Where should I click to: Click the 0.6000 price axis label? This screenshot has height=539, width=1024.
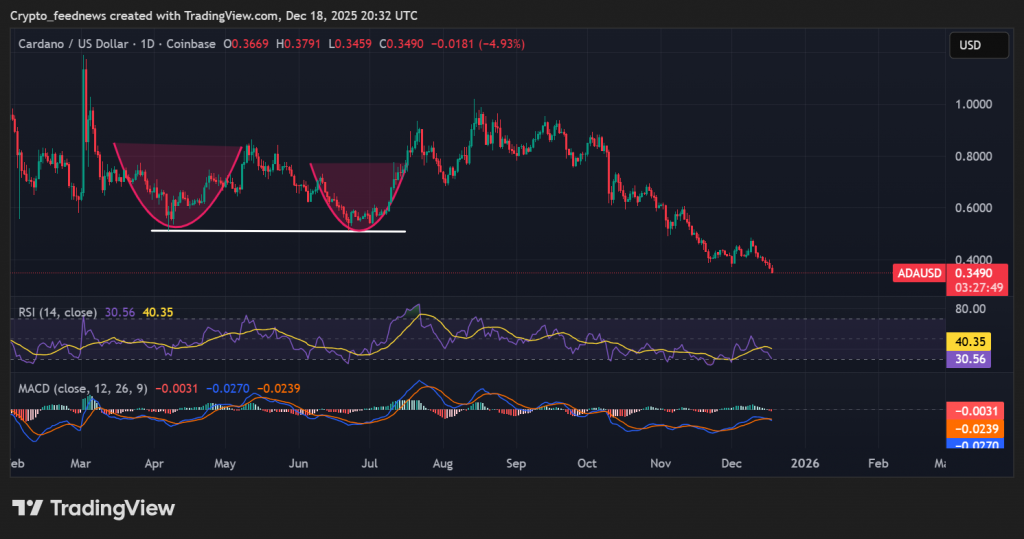click(974, 208)
